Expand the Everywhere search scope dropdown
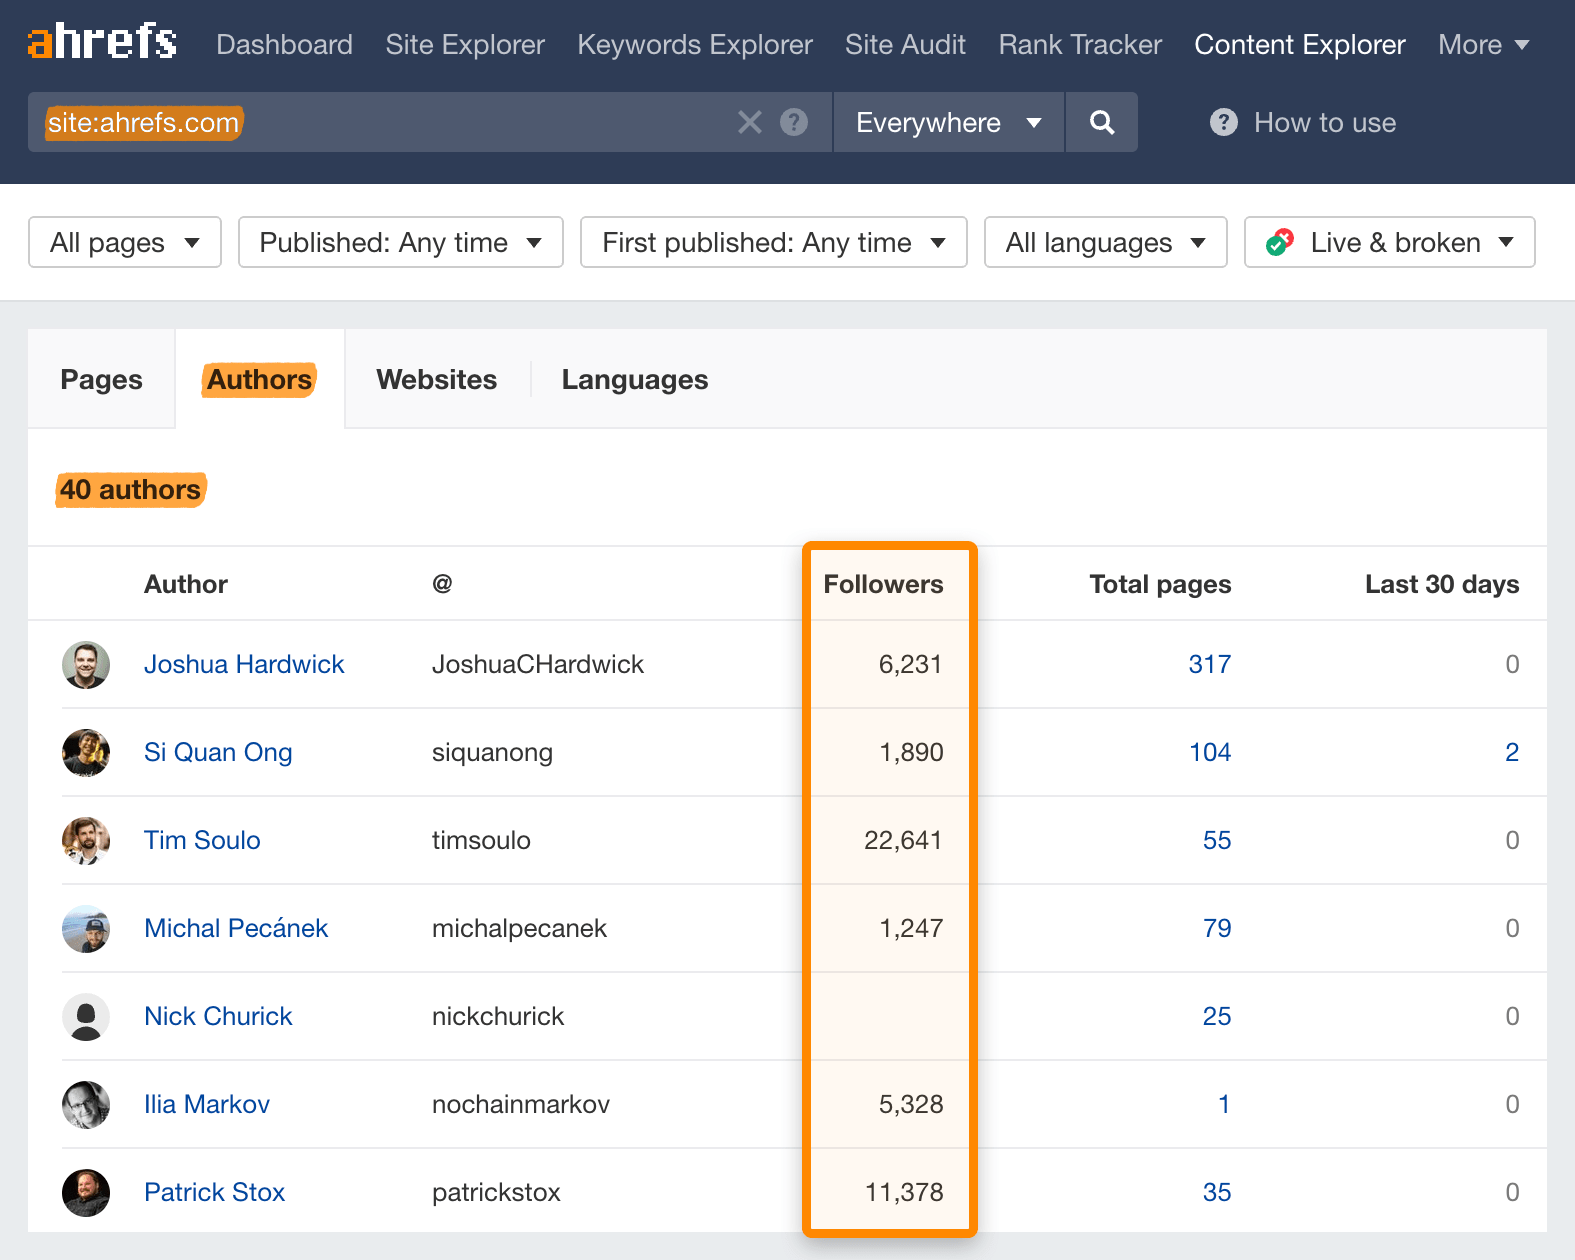This screenshot has height=1260, width=1575. pyautogui.click(x=947, y=122)
